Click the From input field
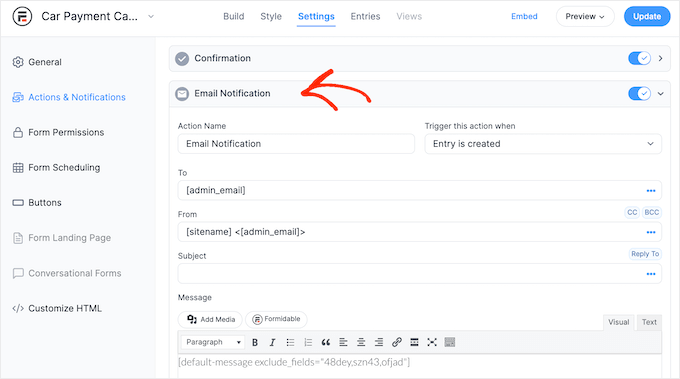 [420, 232]
